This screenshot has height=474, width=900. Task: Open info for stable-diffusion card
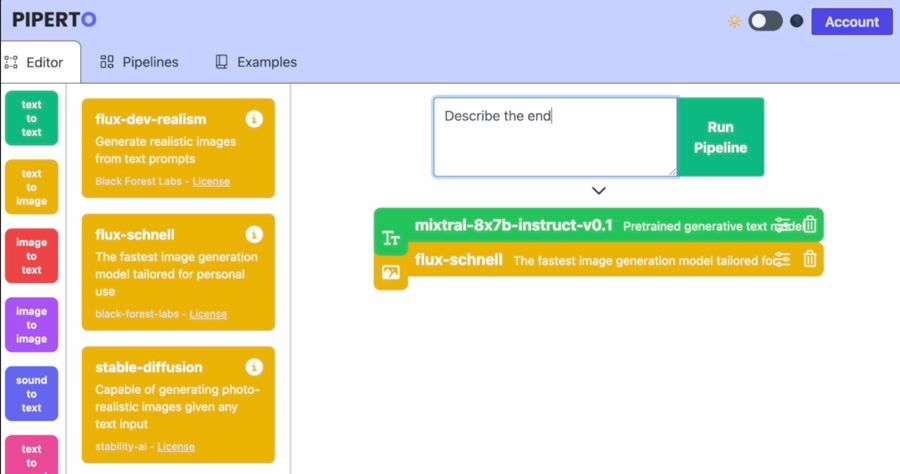254,367
